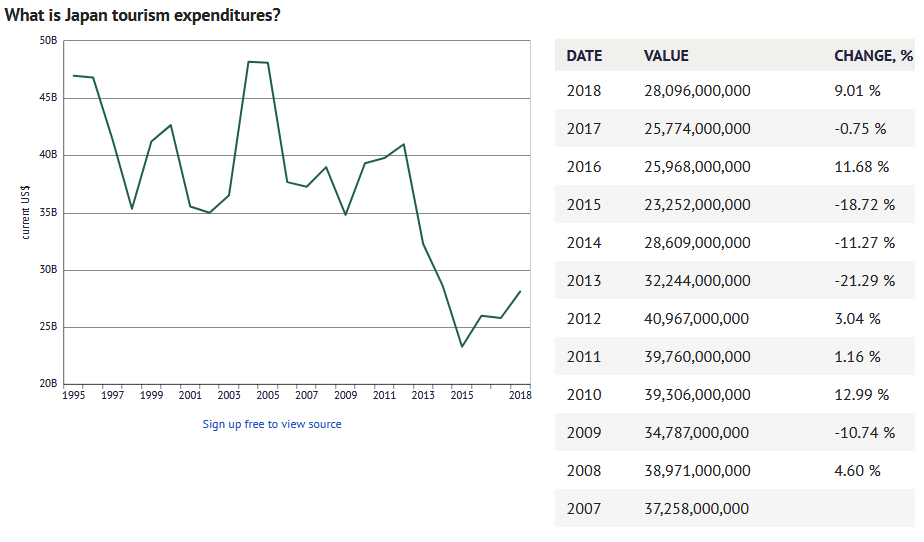
Task: Select the 2018 date cell in the table
Action: click(x=584, y=91)
